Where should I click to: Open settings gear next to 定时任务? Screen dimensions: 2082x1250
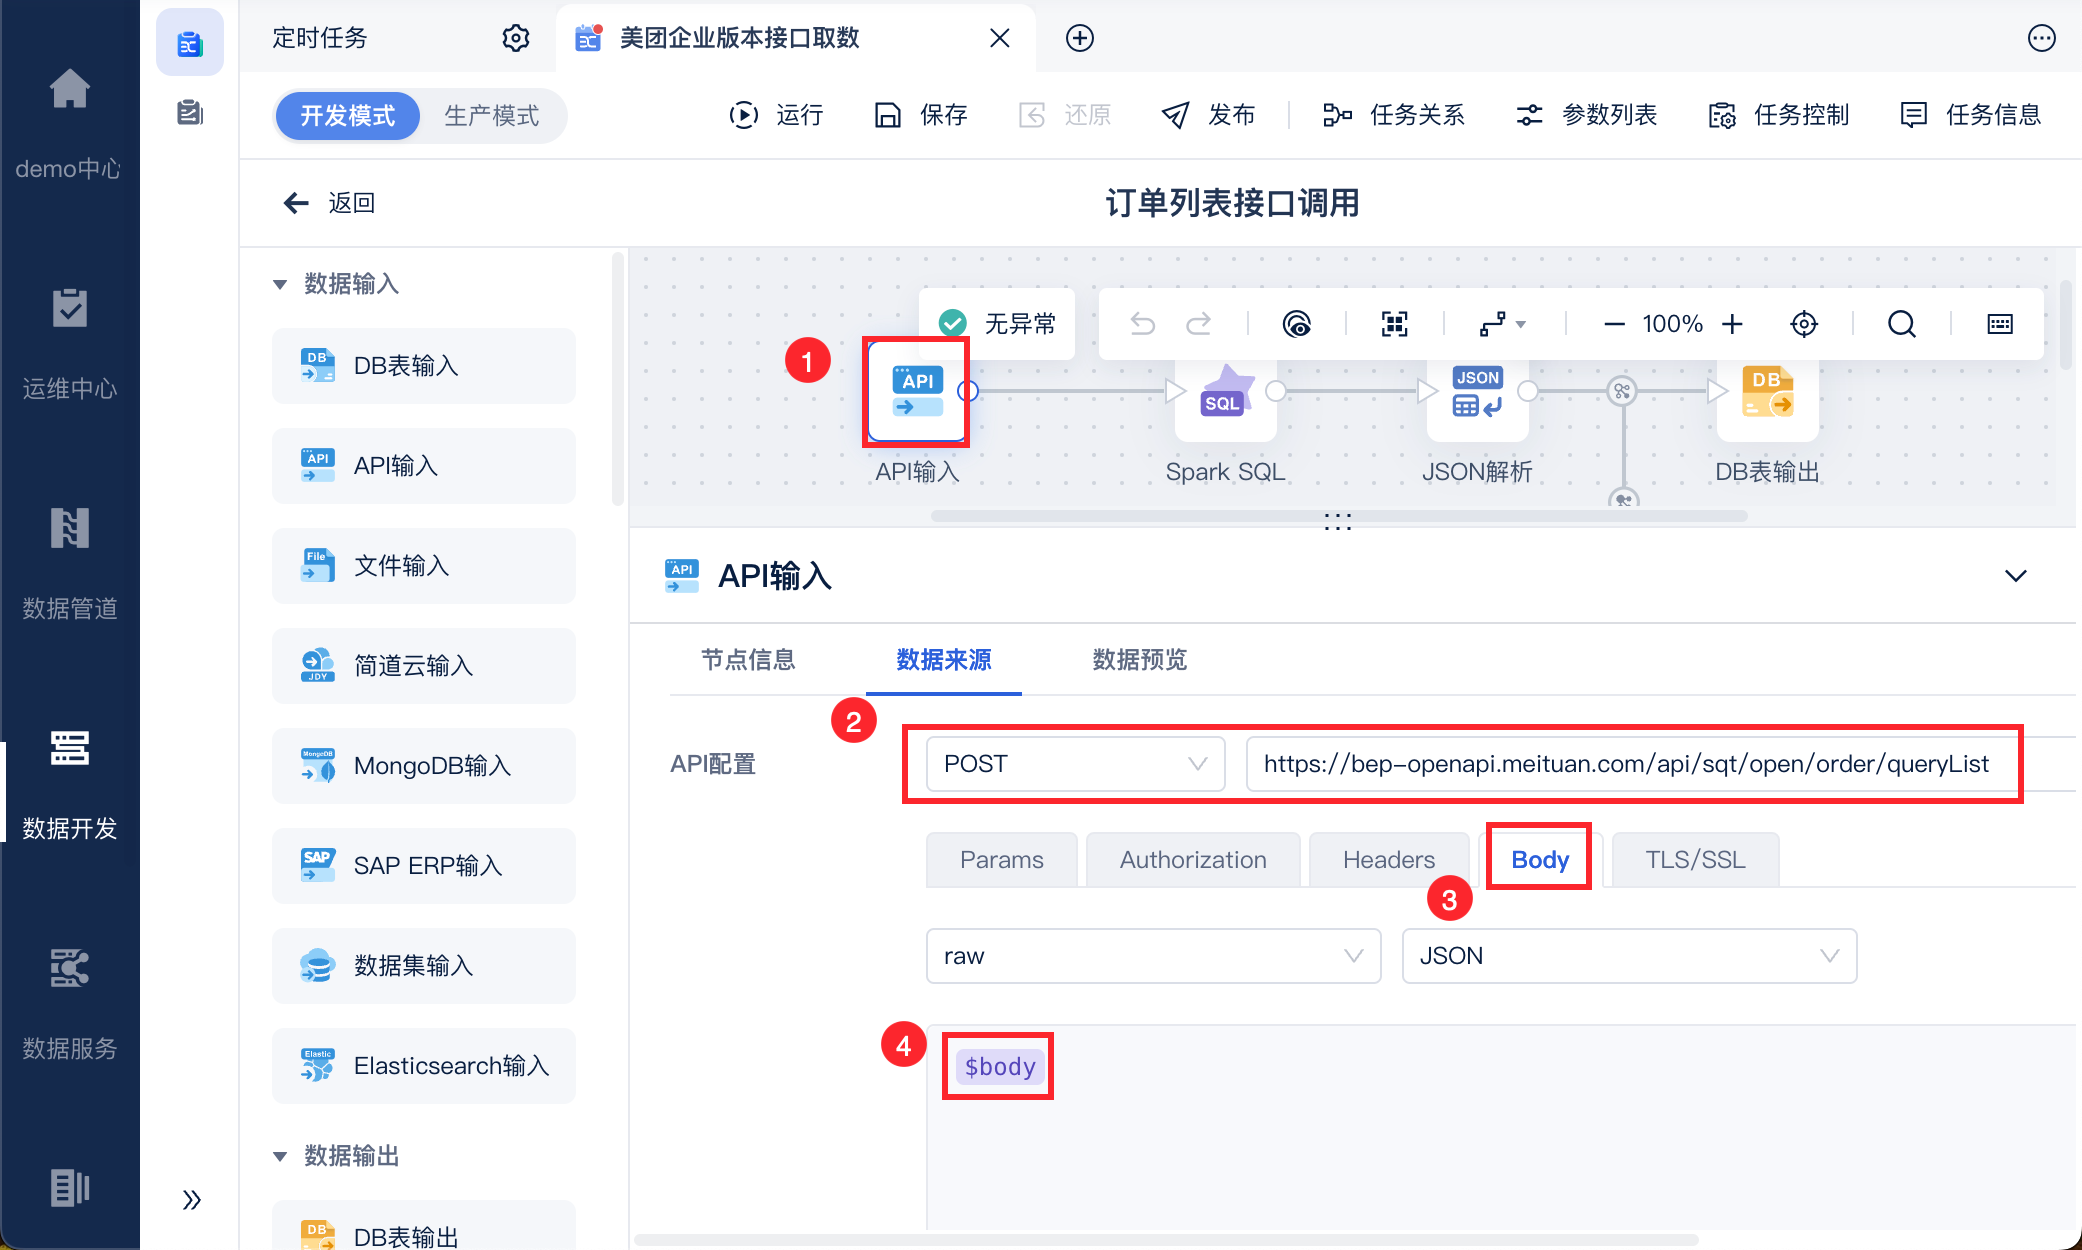pos(515,38)
